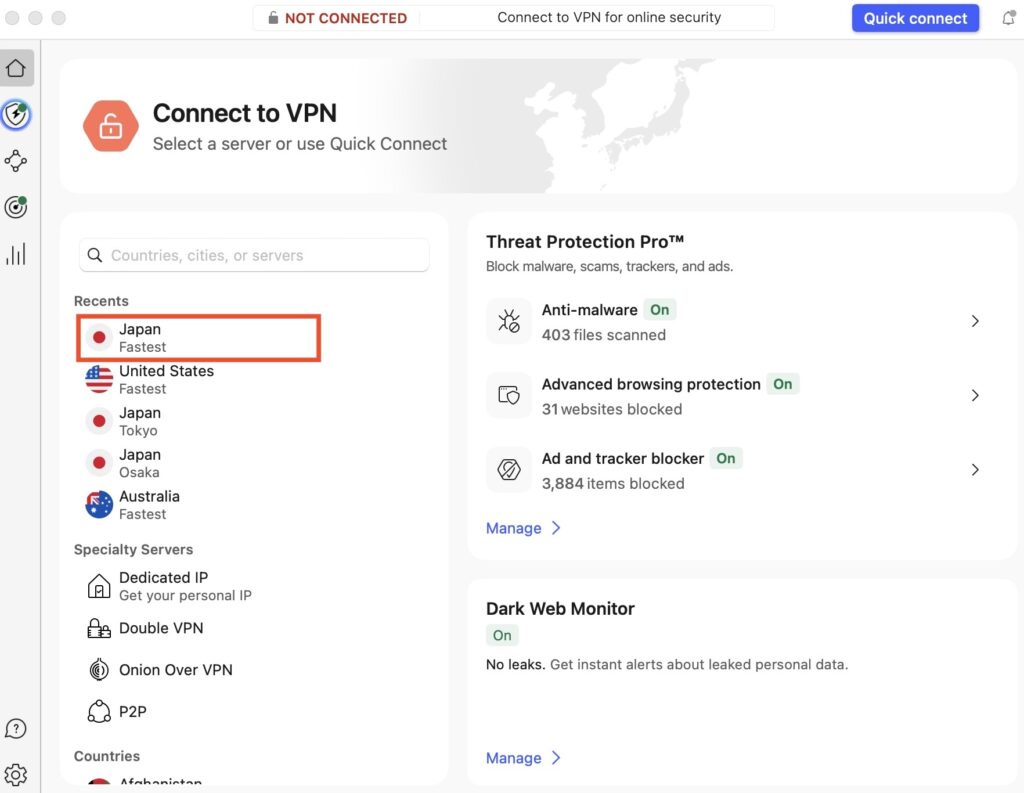Click the Anti-malware bug icon
Viewport: 1024px width, 793px height.
pyautogui.click(x=509, y=321)
